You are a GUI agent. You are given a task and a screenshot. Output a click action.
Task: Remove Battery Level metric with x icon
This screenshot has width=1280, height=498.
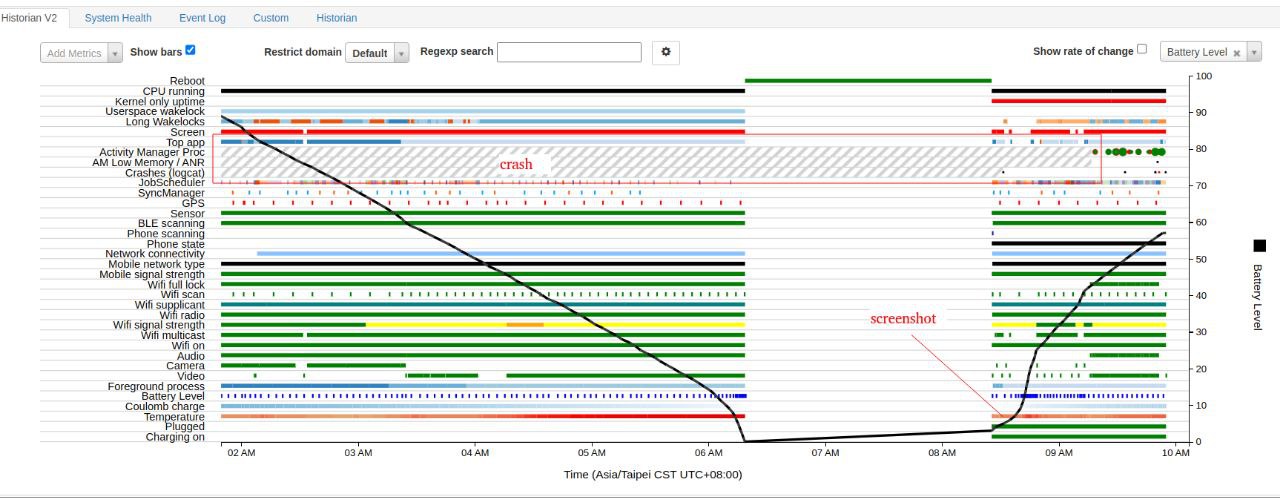pyautogui.click(x=1236, y=53)
